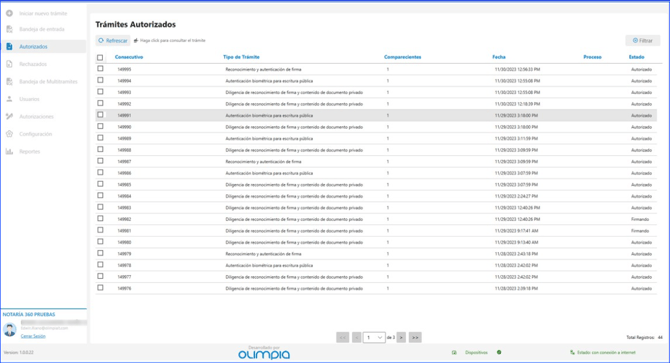The image size is (670, 363).
Task: Click the user avatar picture
Action: coord(10,329)
